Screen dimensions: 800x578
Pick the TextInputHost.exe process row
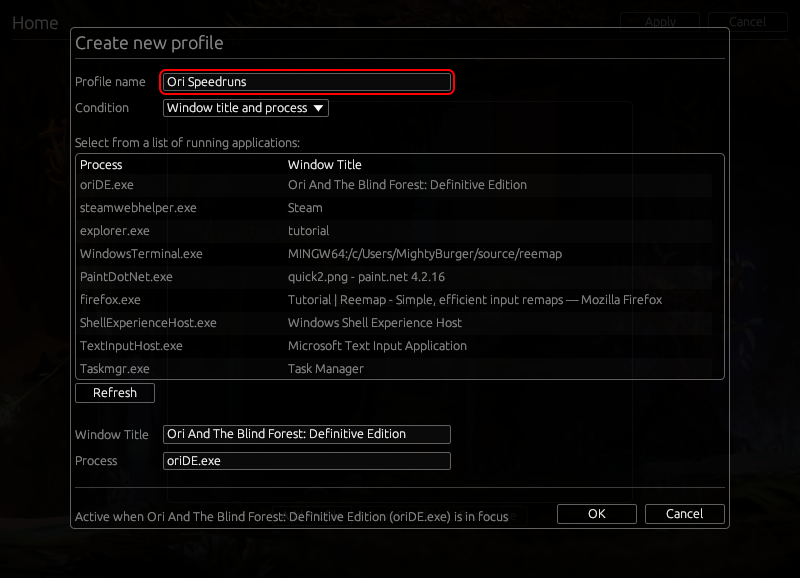[398, 346]
